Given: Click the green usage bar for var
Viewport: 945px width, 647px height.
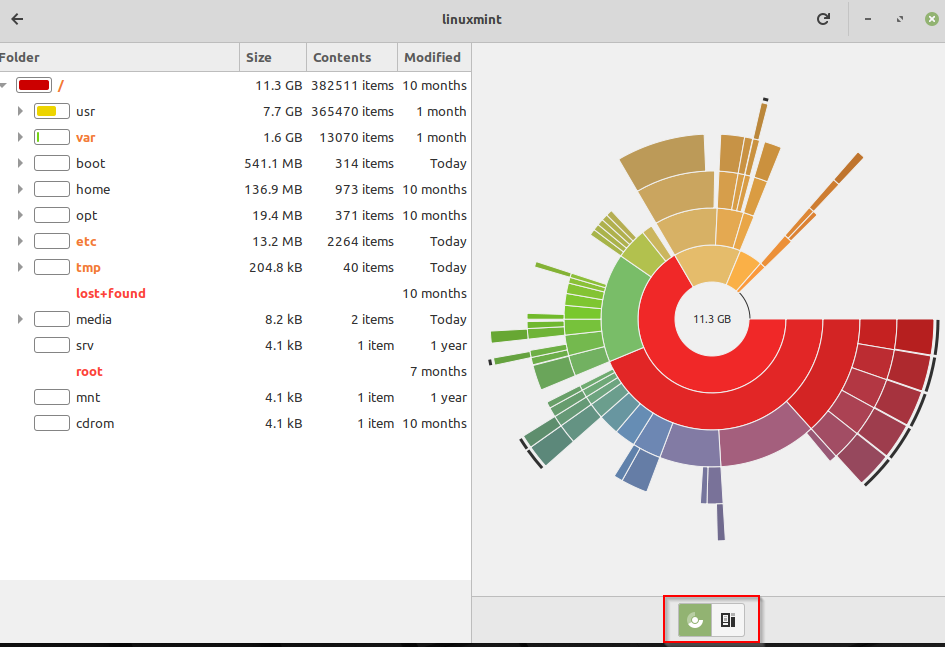Looking at the screenshot, I should tap(52, 137).
